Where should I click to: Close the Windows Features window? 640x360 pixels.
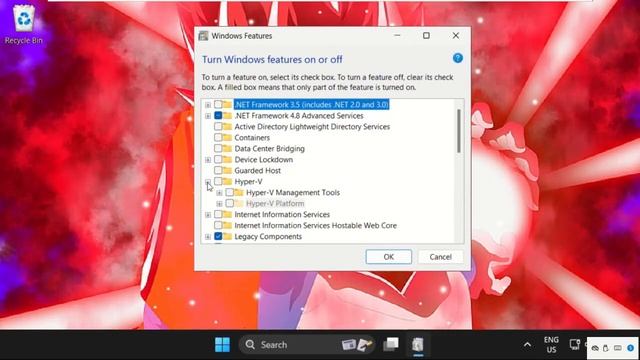point(456,36)
